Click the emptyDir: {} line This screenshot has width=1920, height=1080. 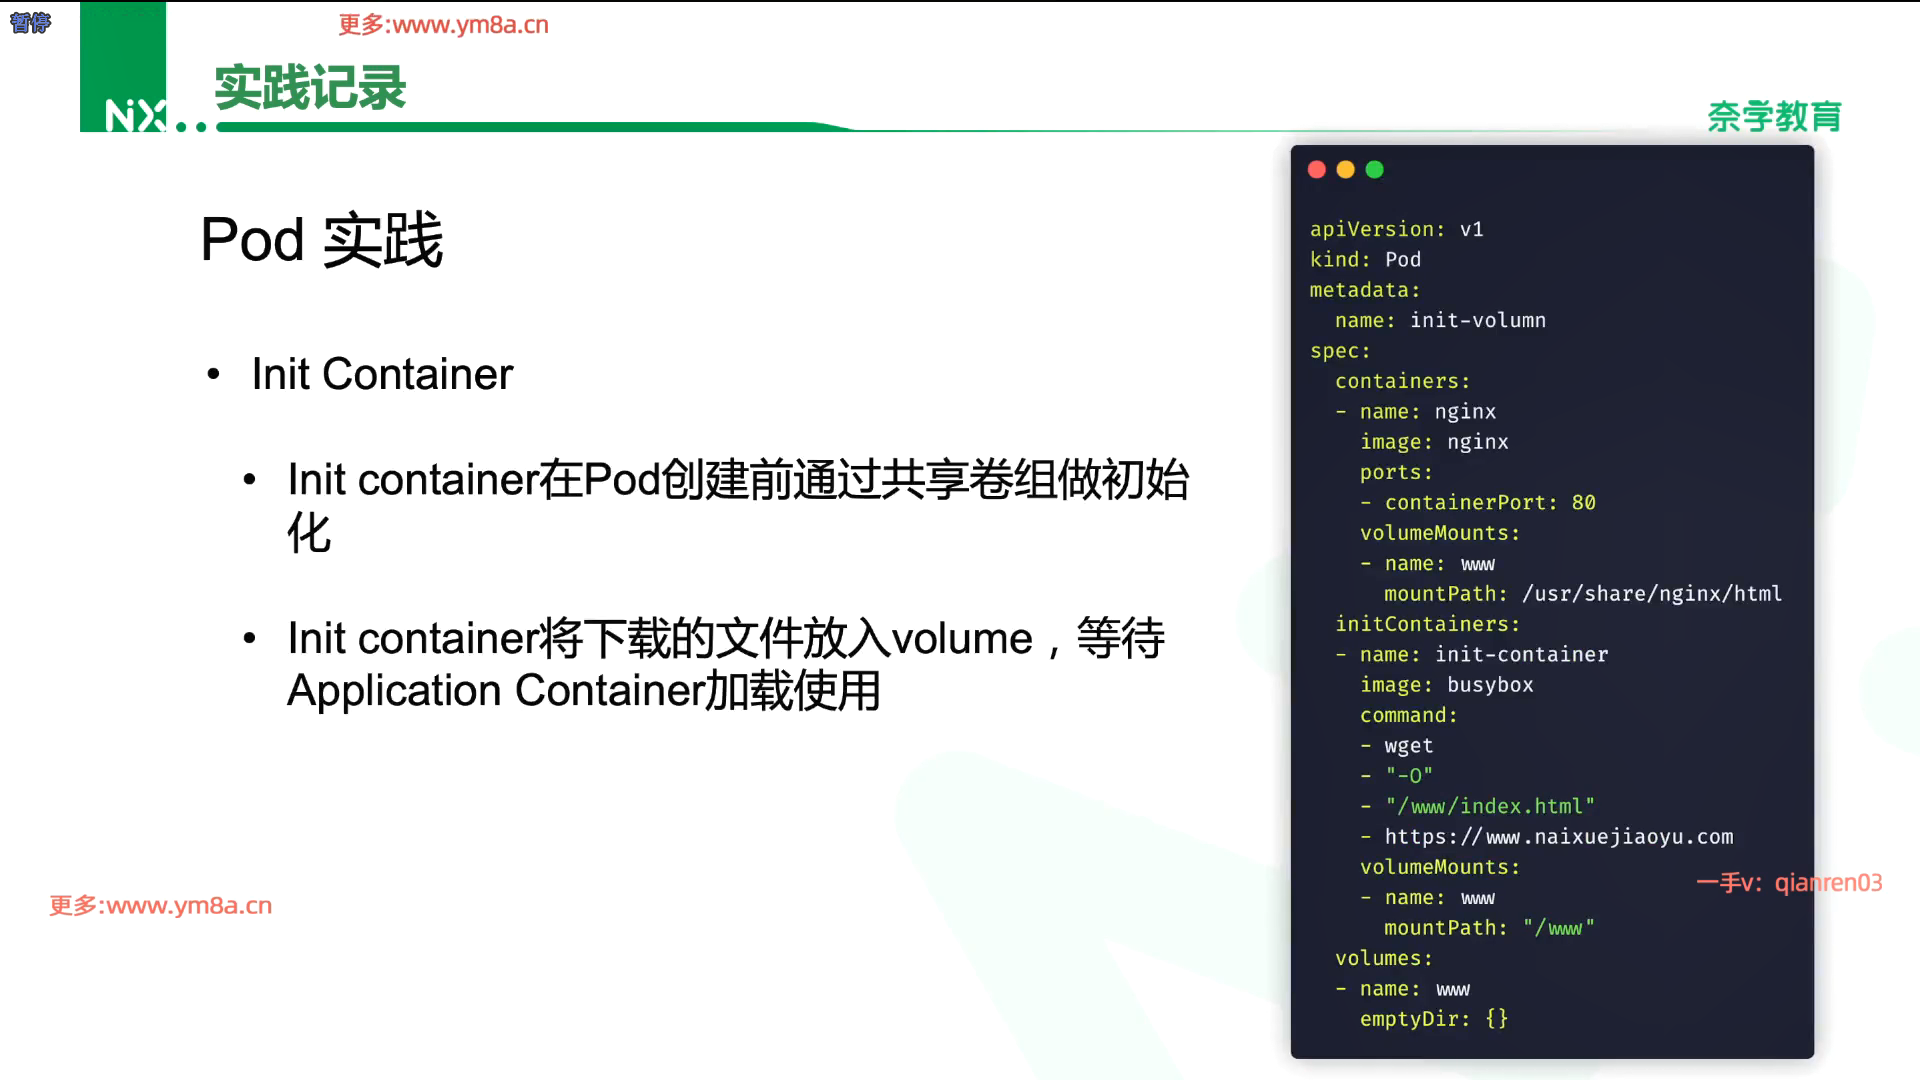pos(1433,1019)
